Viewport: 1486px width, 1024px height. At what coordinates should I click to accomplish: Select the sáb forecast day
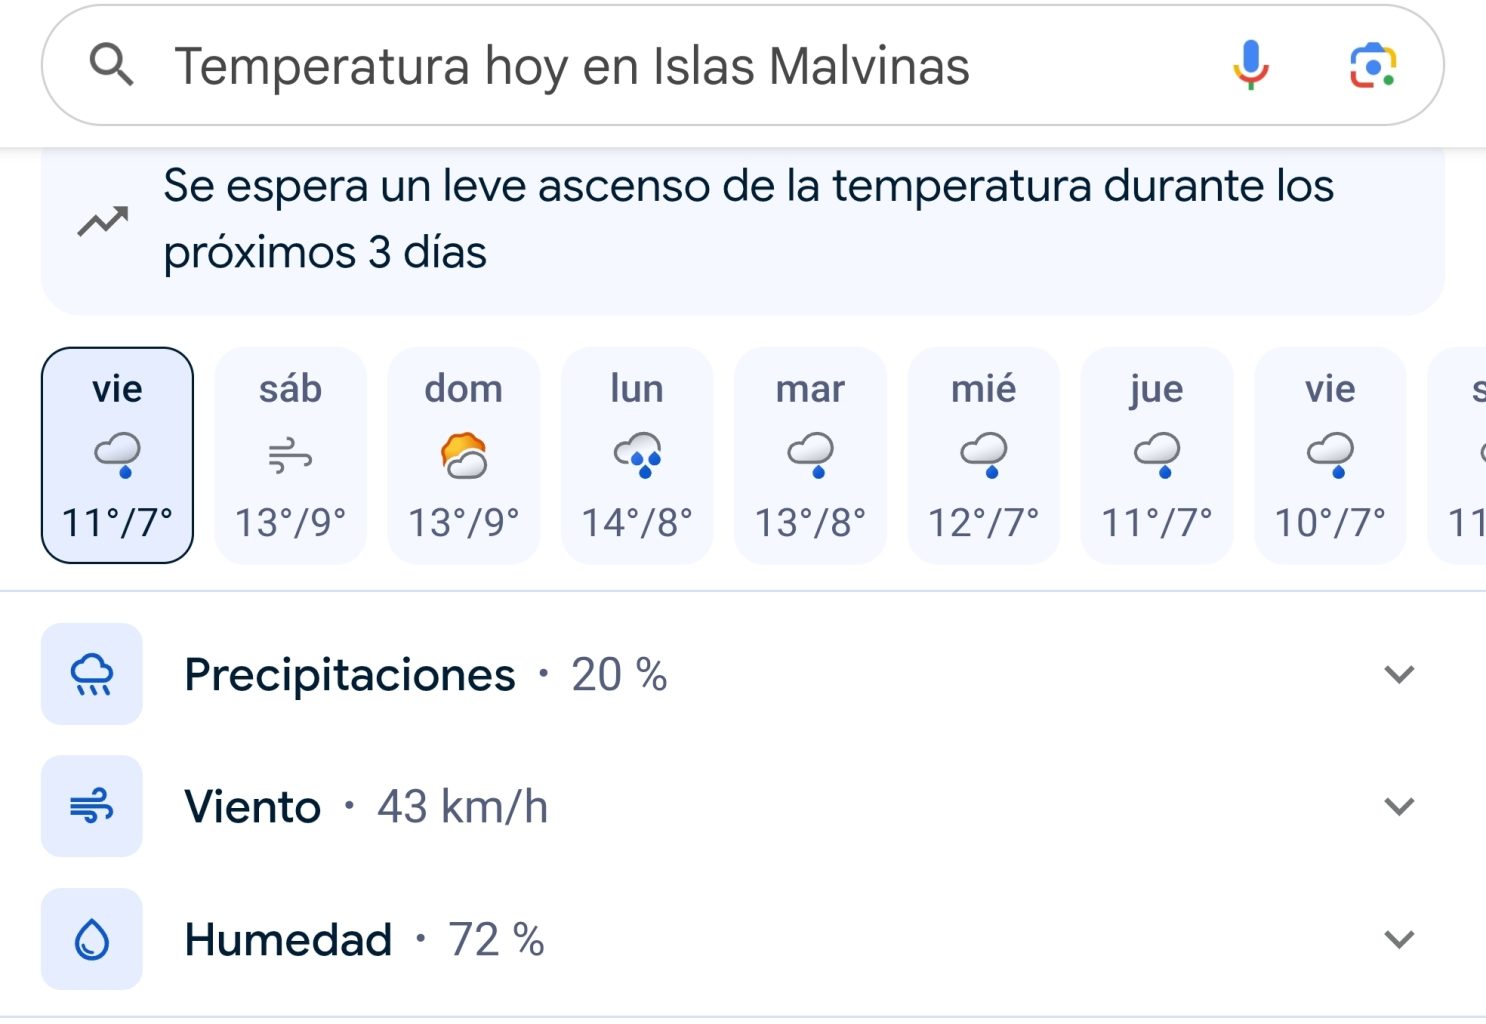click(290, 455)
